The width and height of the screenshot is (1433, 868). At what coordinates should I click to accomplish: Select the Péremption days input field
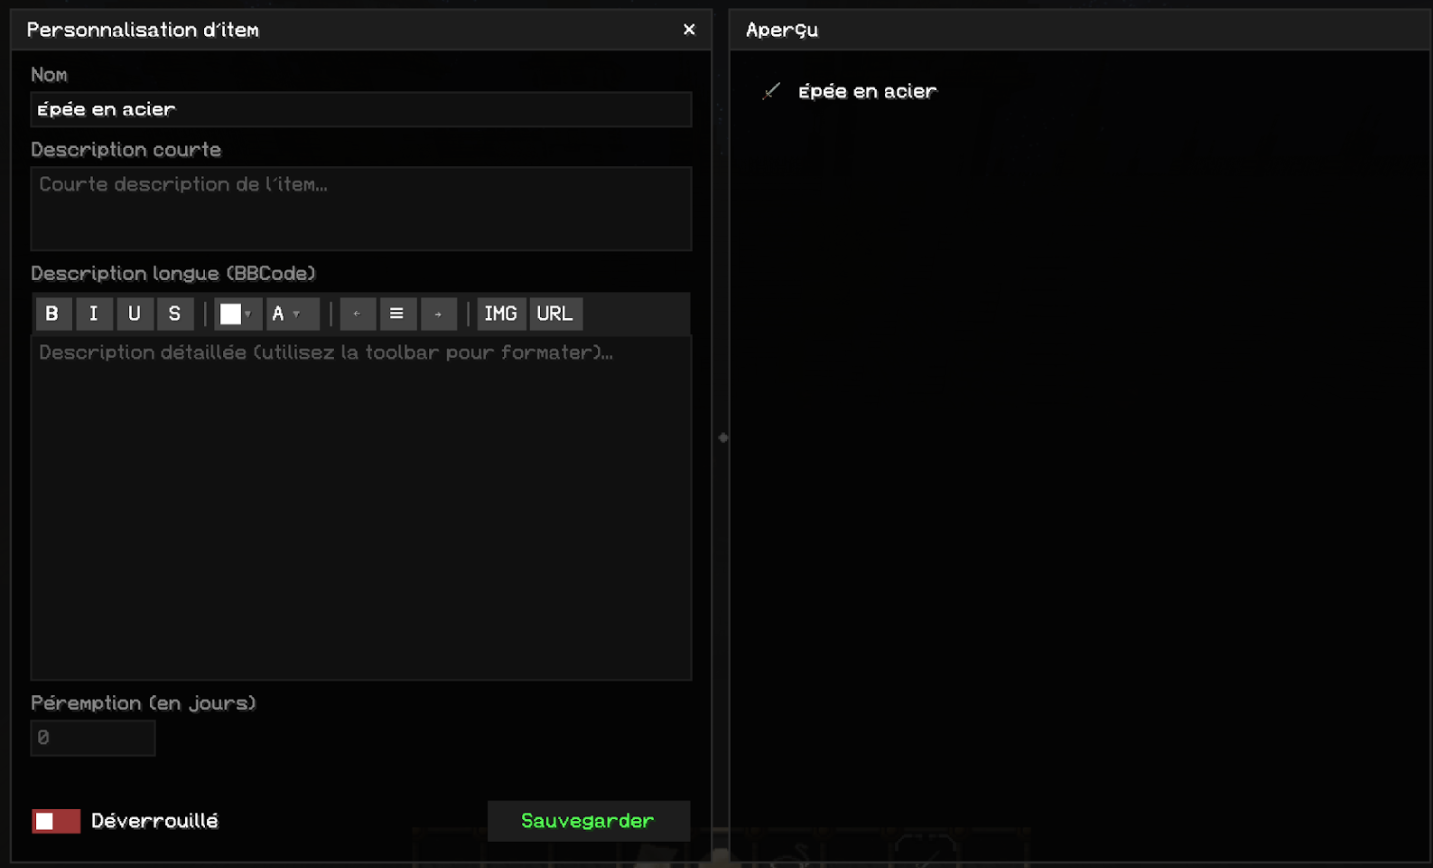pyautogui.click(x=92, y=738)
